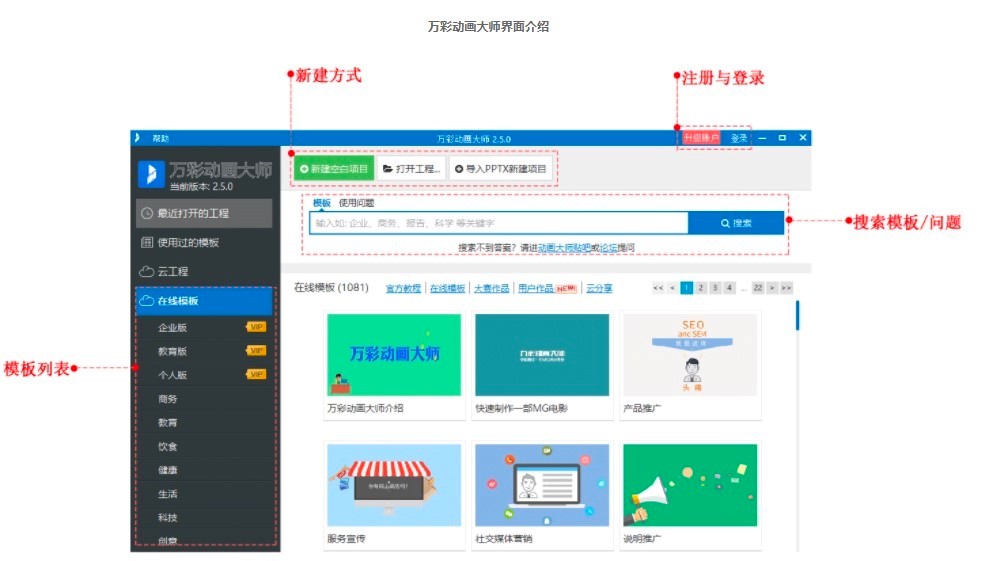Open the 官方教程 link
The height and width of the screenshot is (561, 1002).
pos(403,288)
